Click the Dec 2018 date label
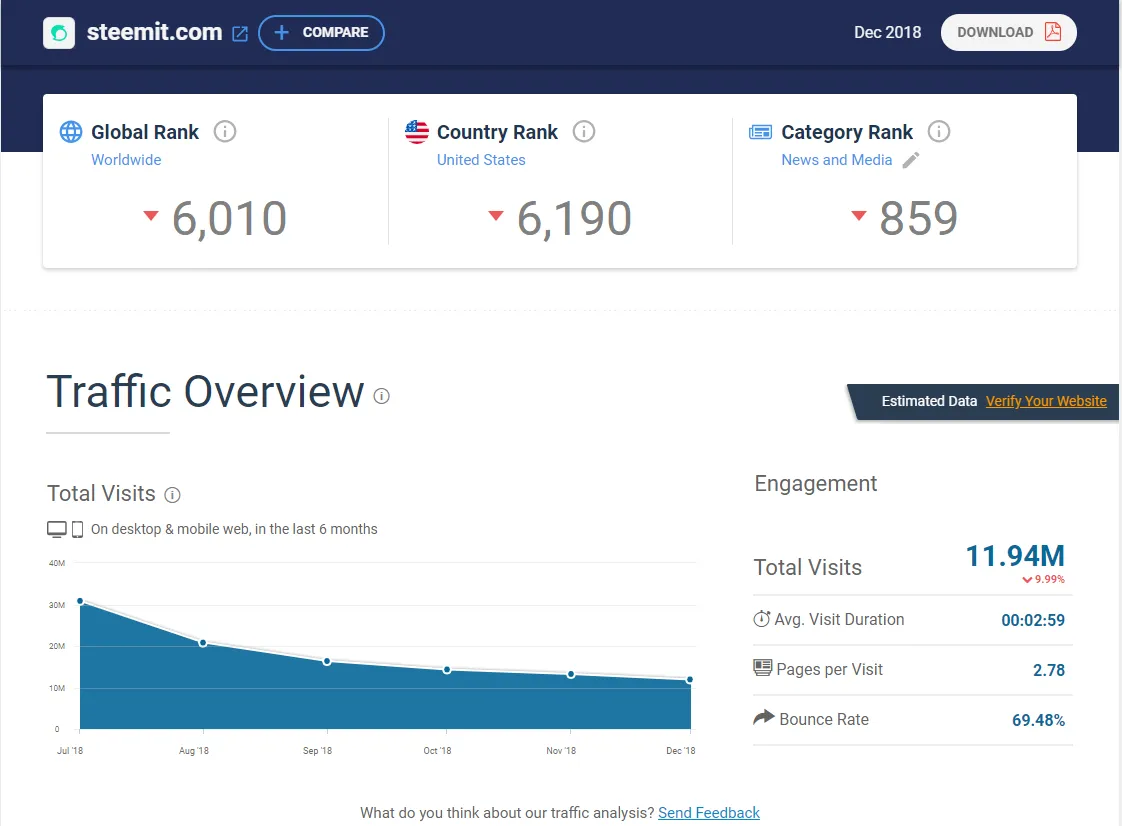Viewport: 1122px width, 826px height. pos(887,32)
